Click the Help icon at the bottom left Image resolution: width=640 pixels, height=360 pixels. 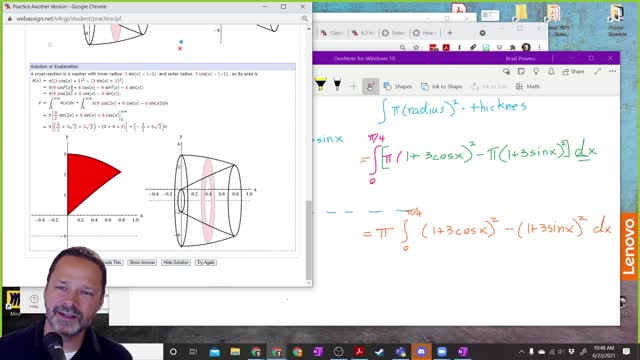click(x=34, y=301)
